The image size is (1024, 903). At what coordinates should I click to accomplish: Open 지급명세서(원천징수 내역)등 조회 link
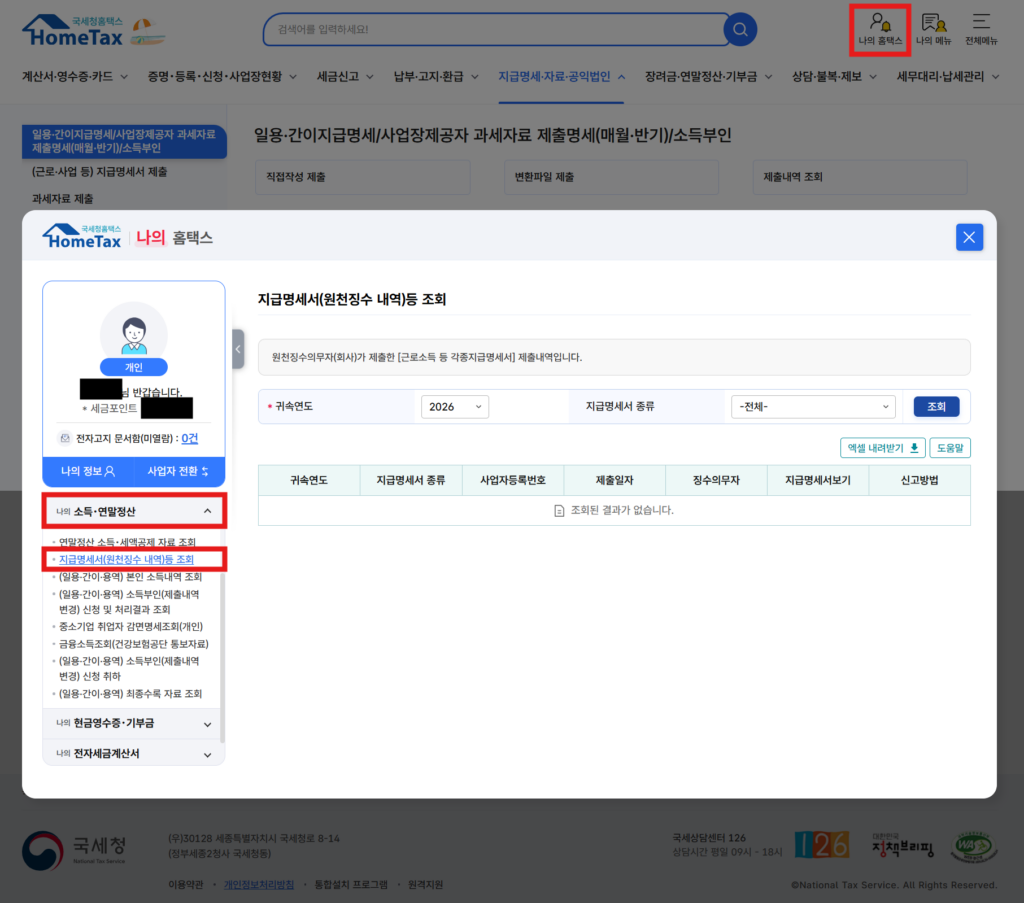(126, 560)
